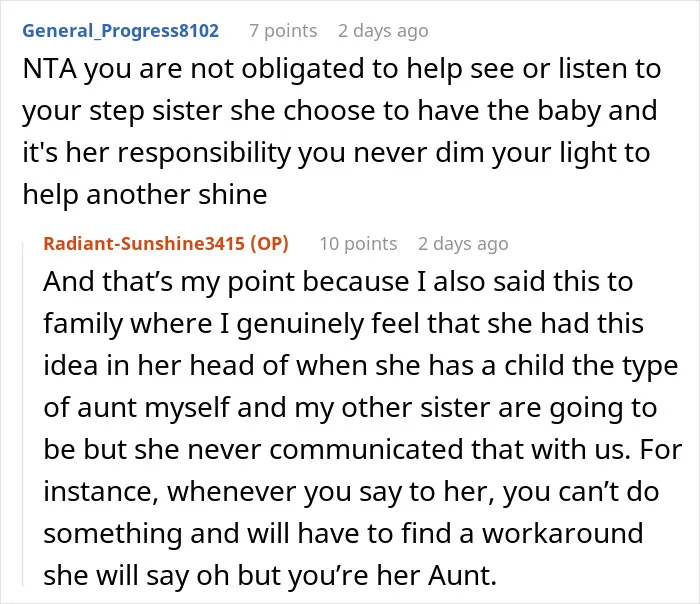
Task: Click the word 'responsibility' in top comment
Action: point(204,153)
